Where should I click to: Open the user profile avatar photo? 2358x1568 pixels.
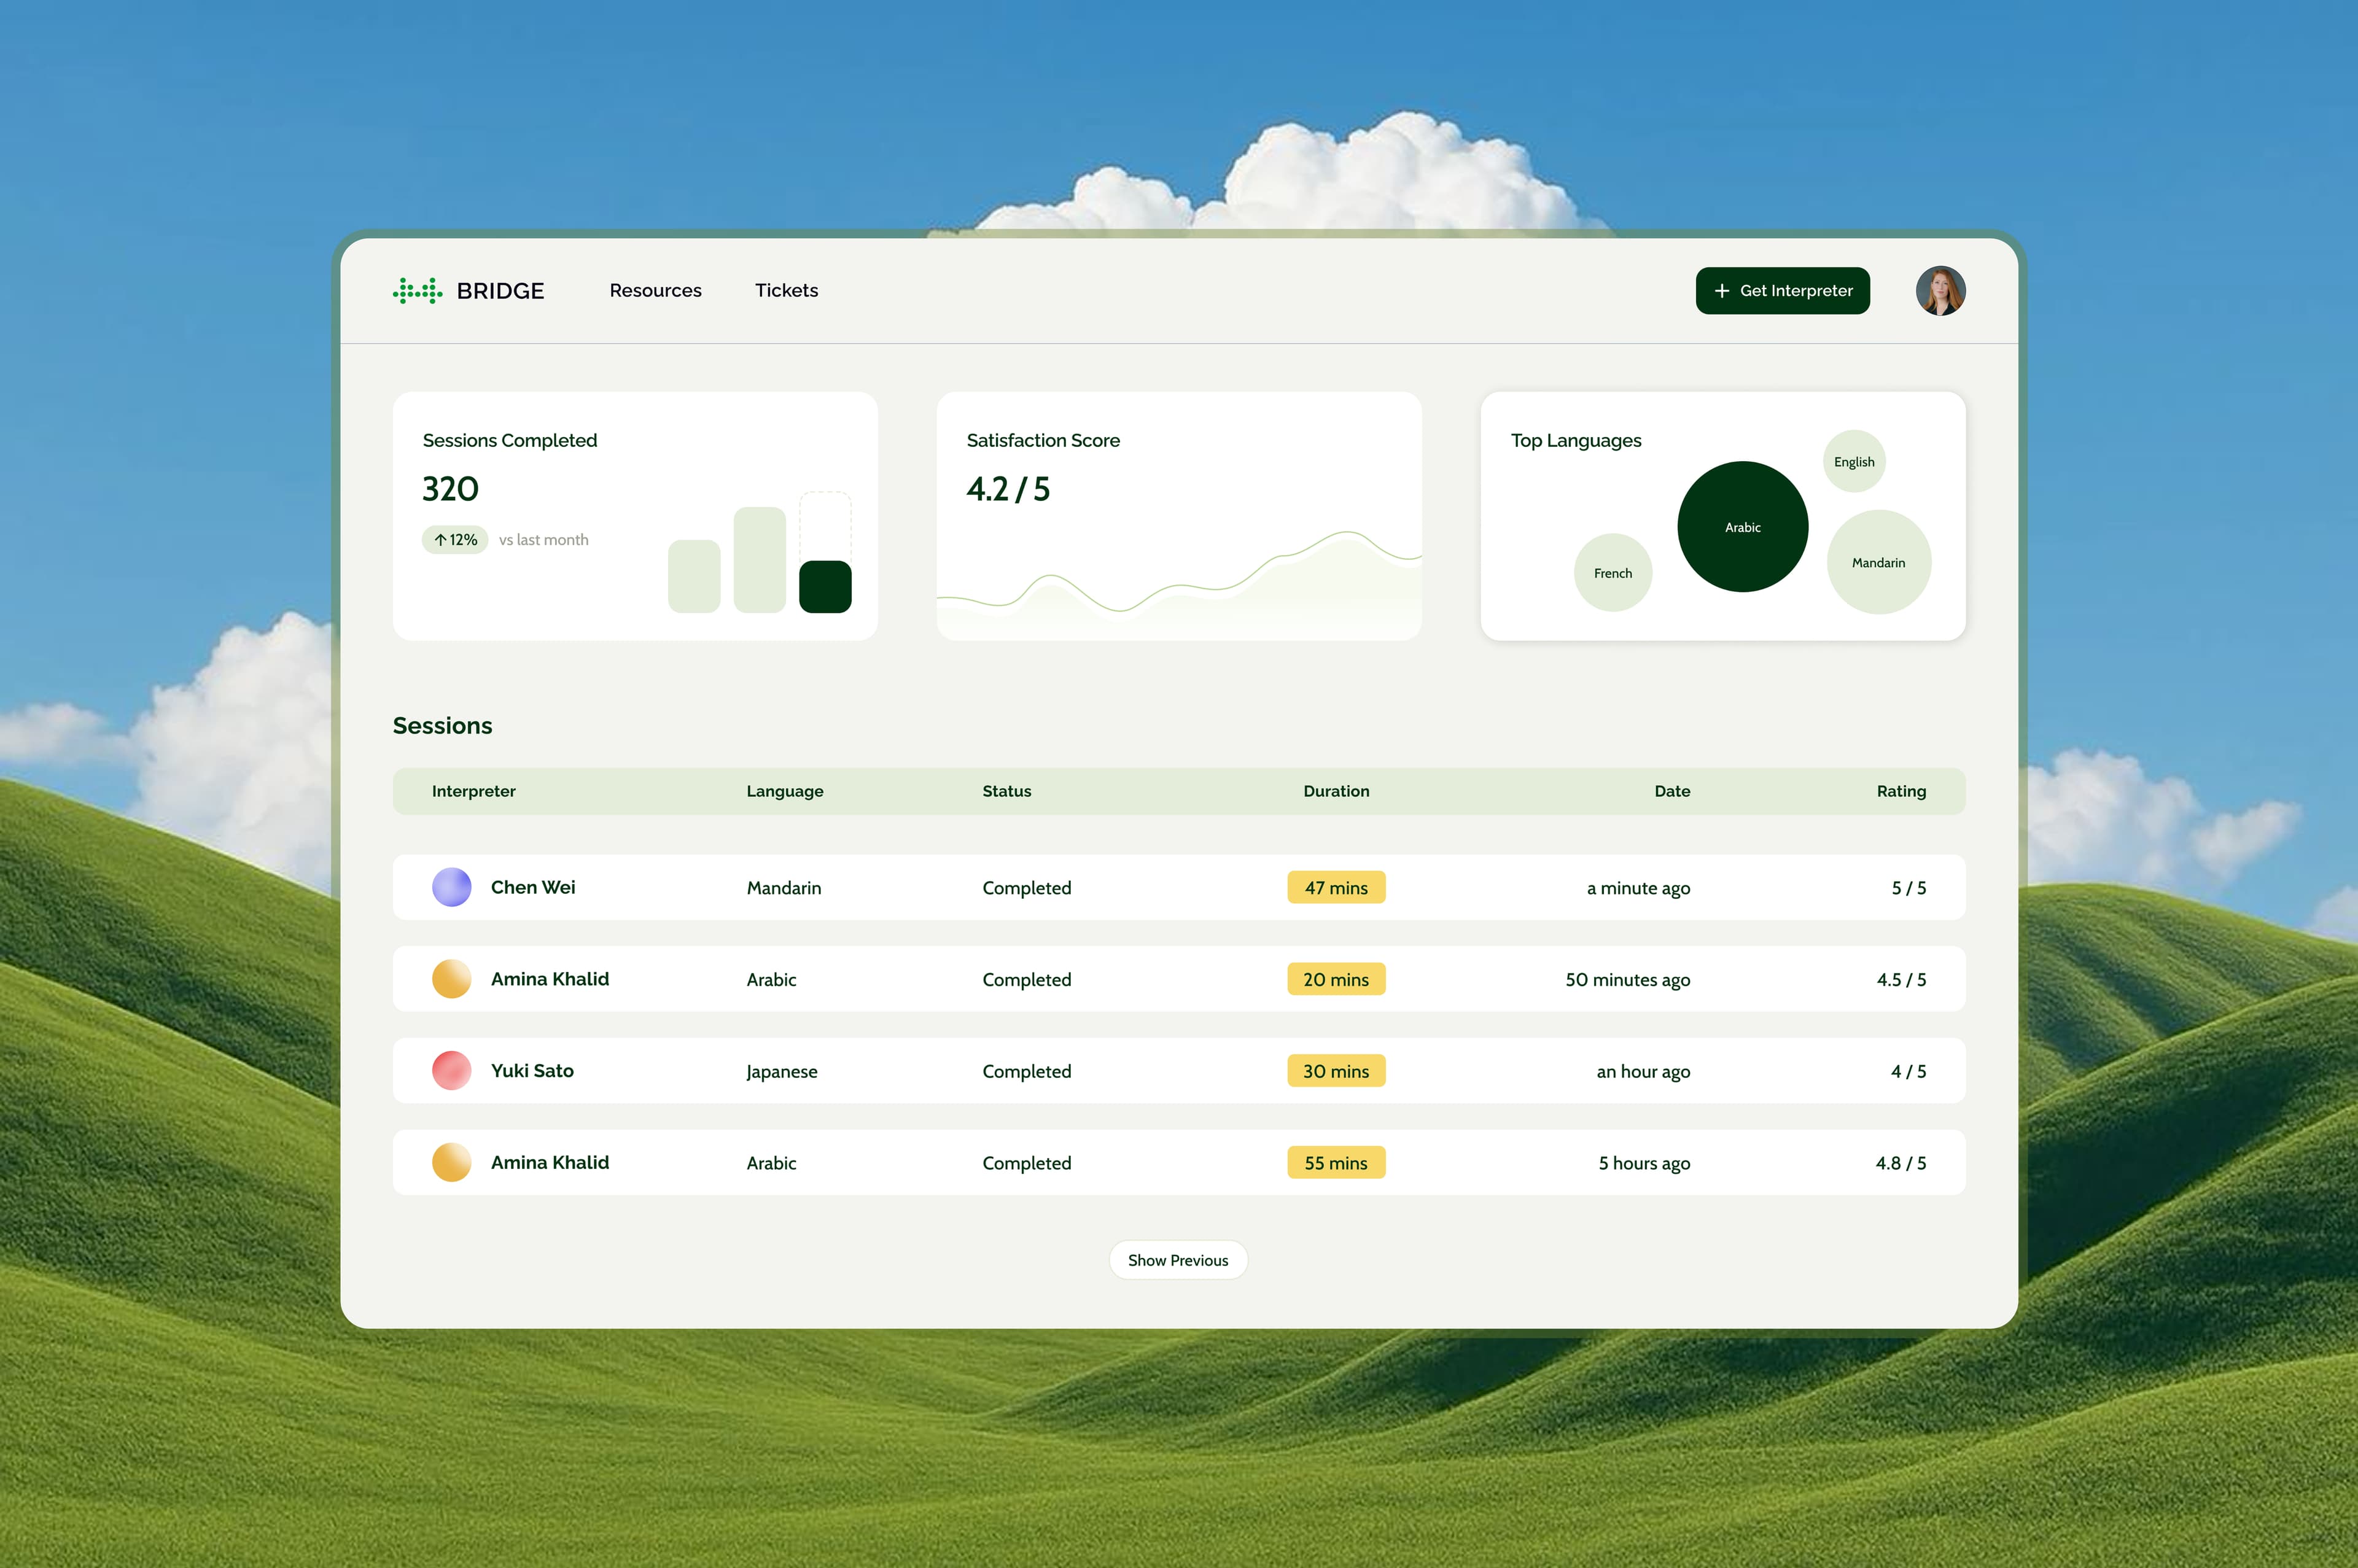pyautogui.click(x=1940, y=291)
